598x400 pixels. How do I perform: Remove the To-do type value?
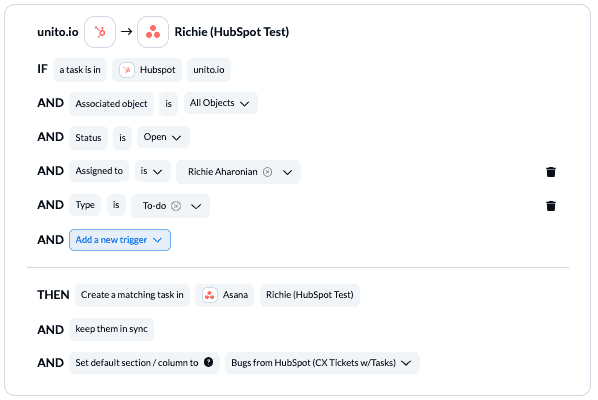[x=176, y=206]
